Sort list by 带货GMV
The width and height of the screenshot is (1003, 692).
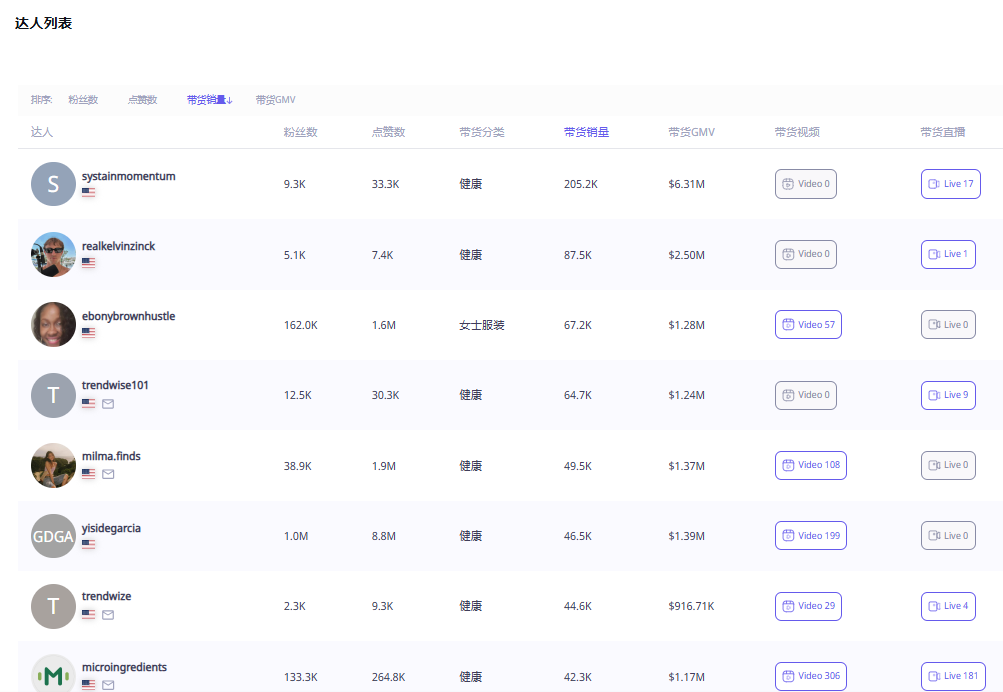pyautogui.click(x=275, y=100)
